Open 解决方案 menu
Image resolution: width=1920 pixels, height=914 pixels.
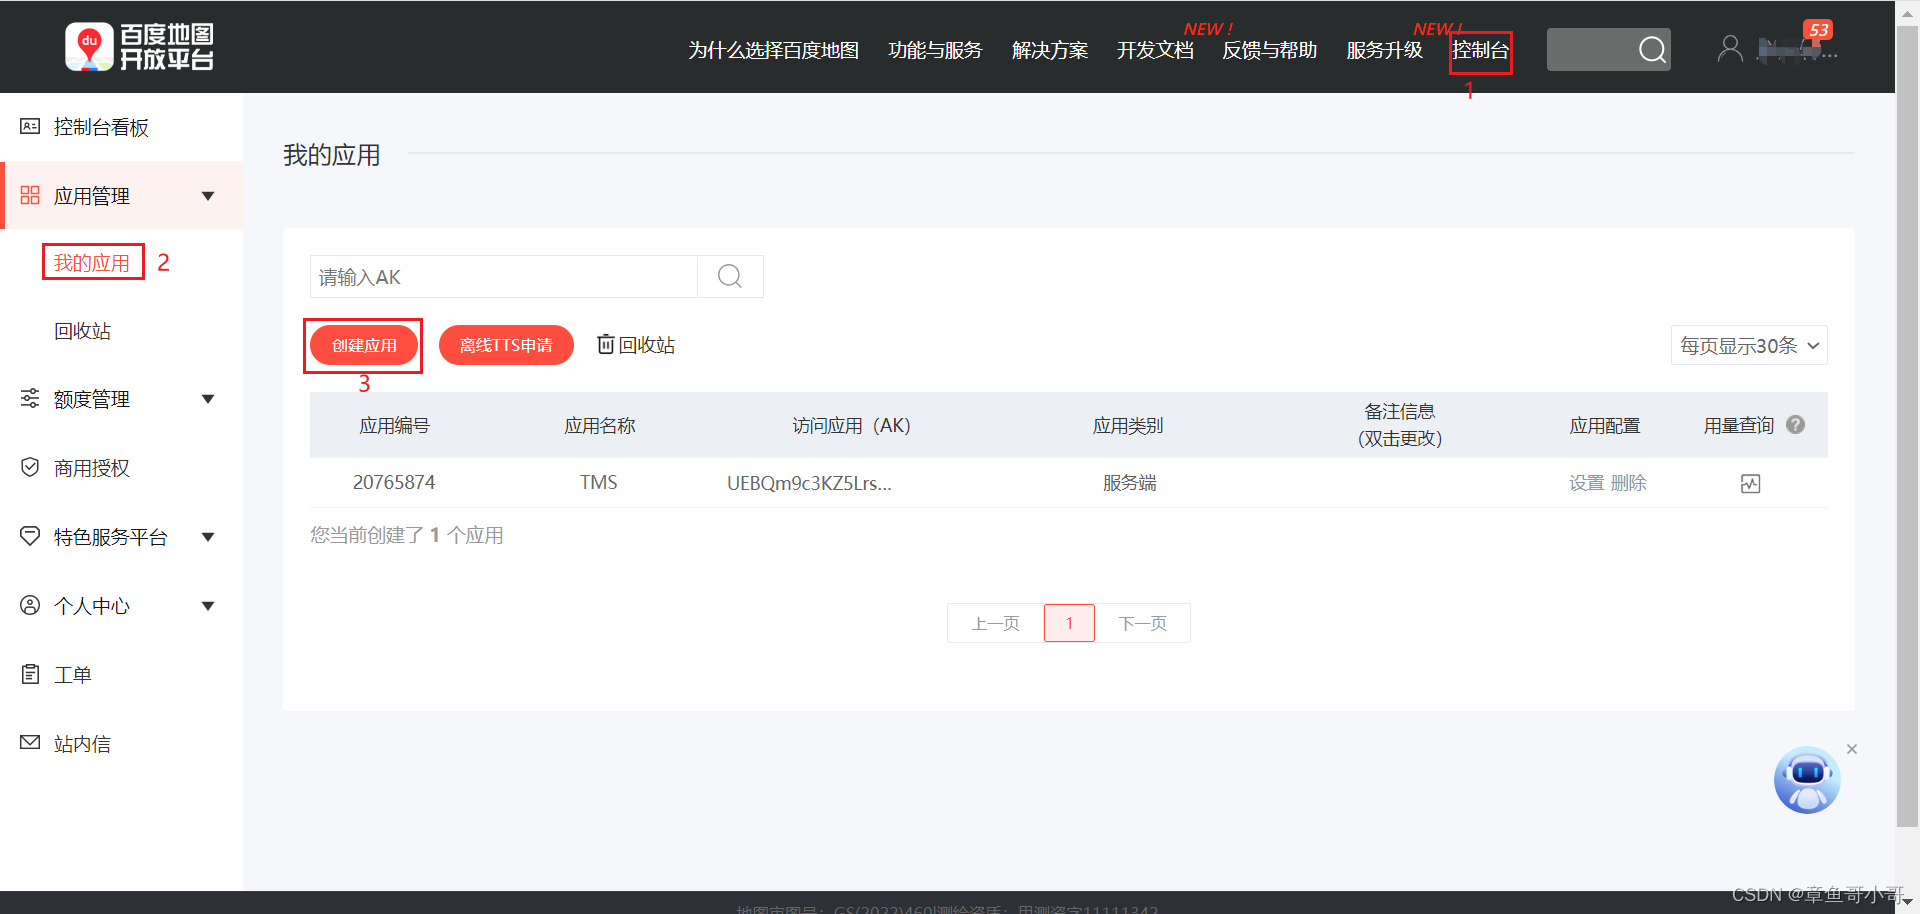coord(1049,50)
